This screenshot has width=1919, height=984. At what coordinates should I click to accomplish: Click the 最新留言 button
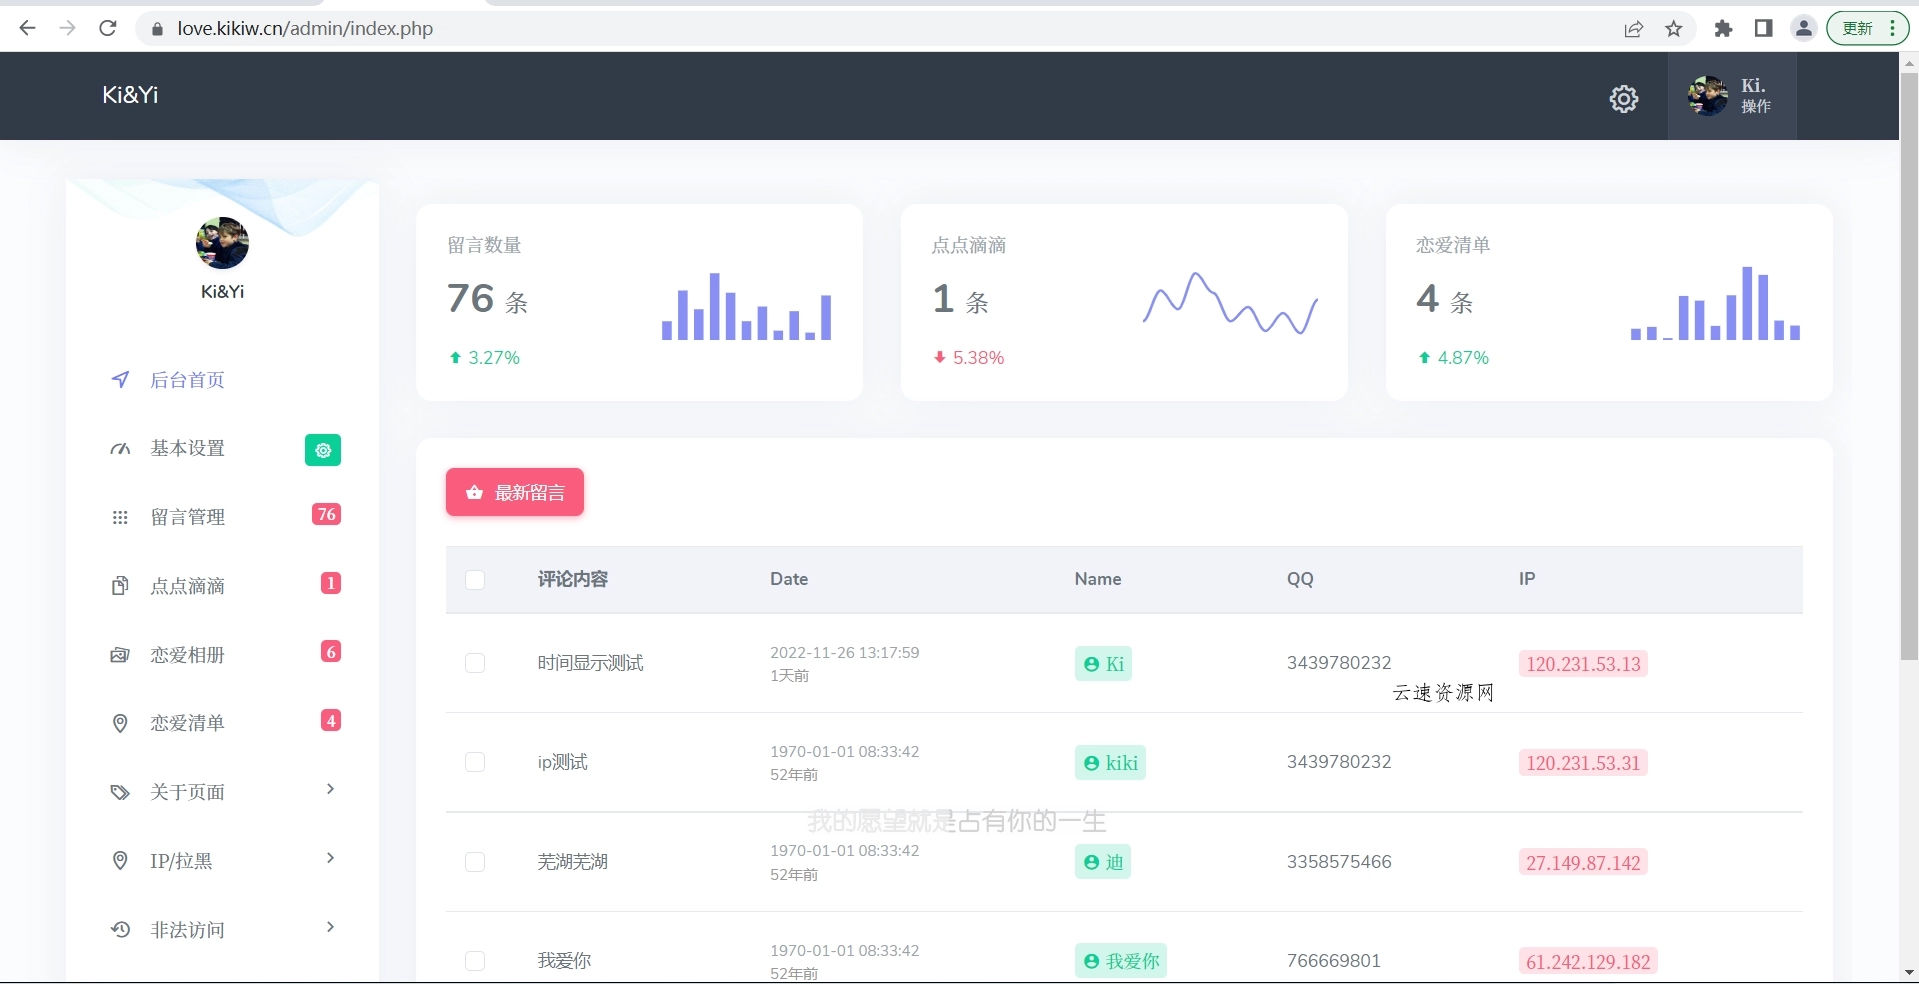pos(514,492)
